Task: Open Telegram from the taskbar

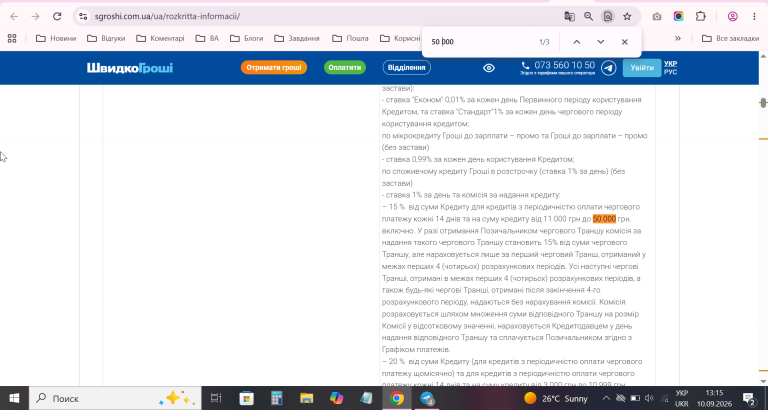Action: pyautogui.click(x=427, y=398)
